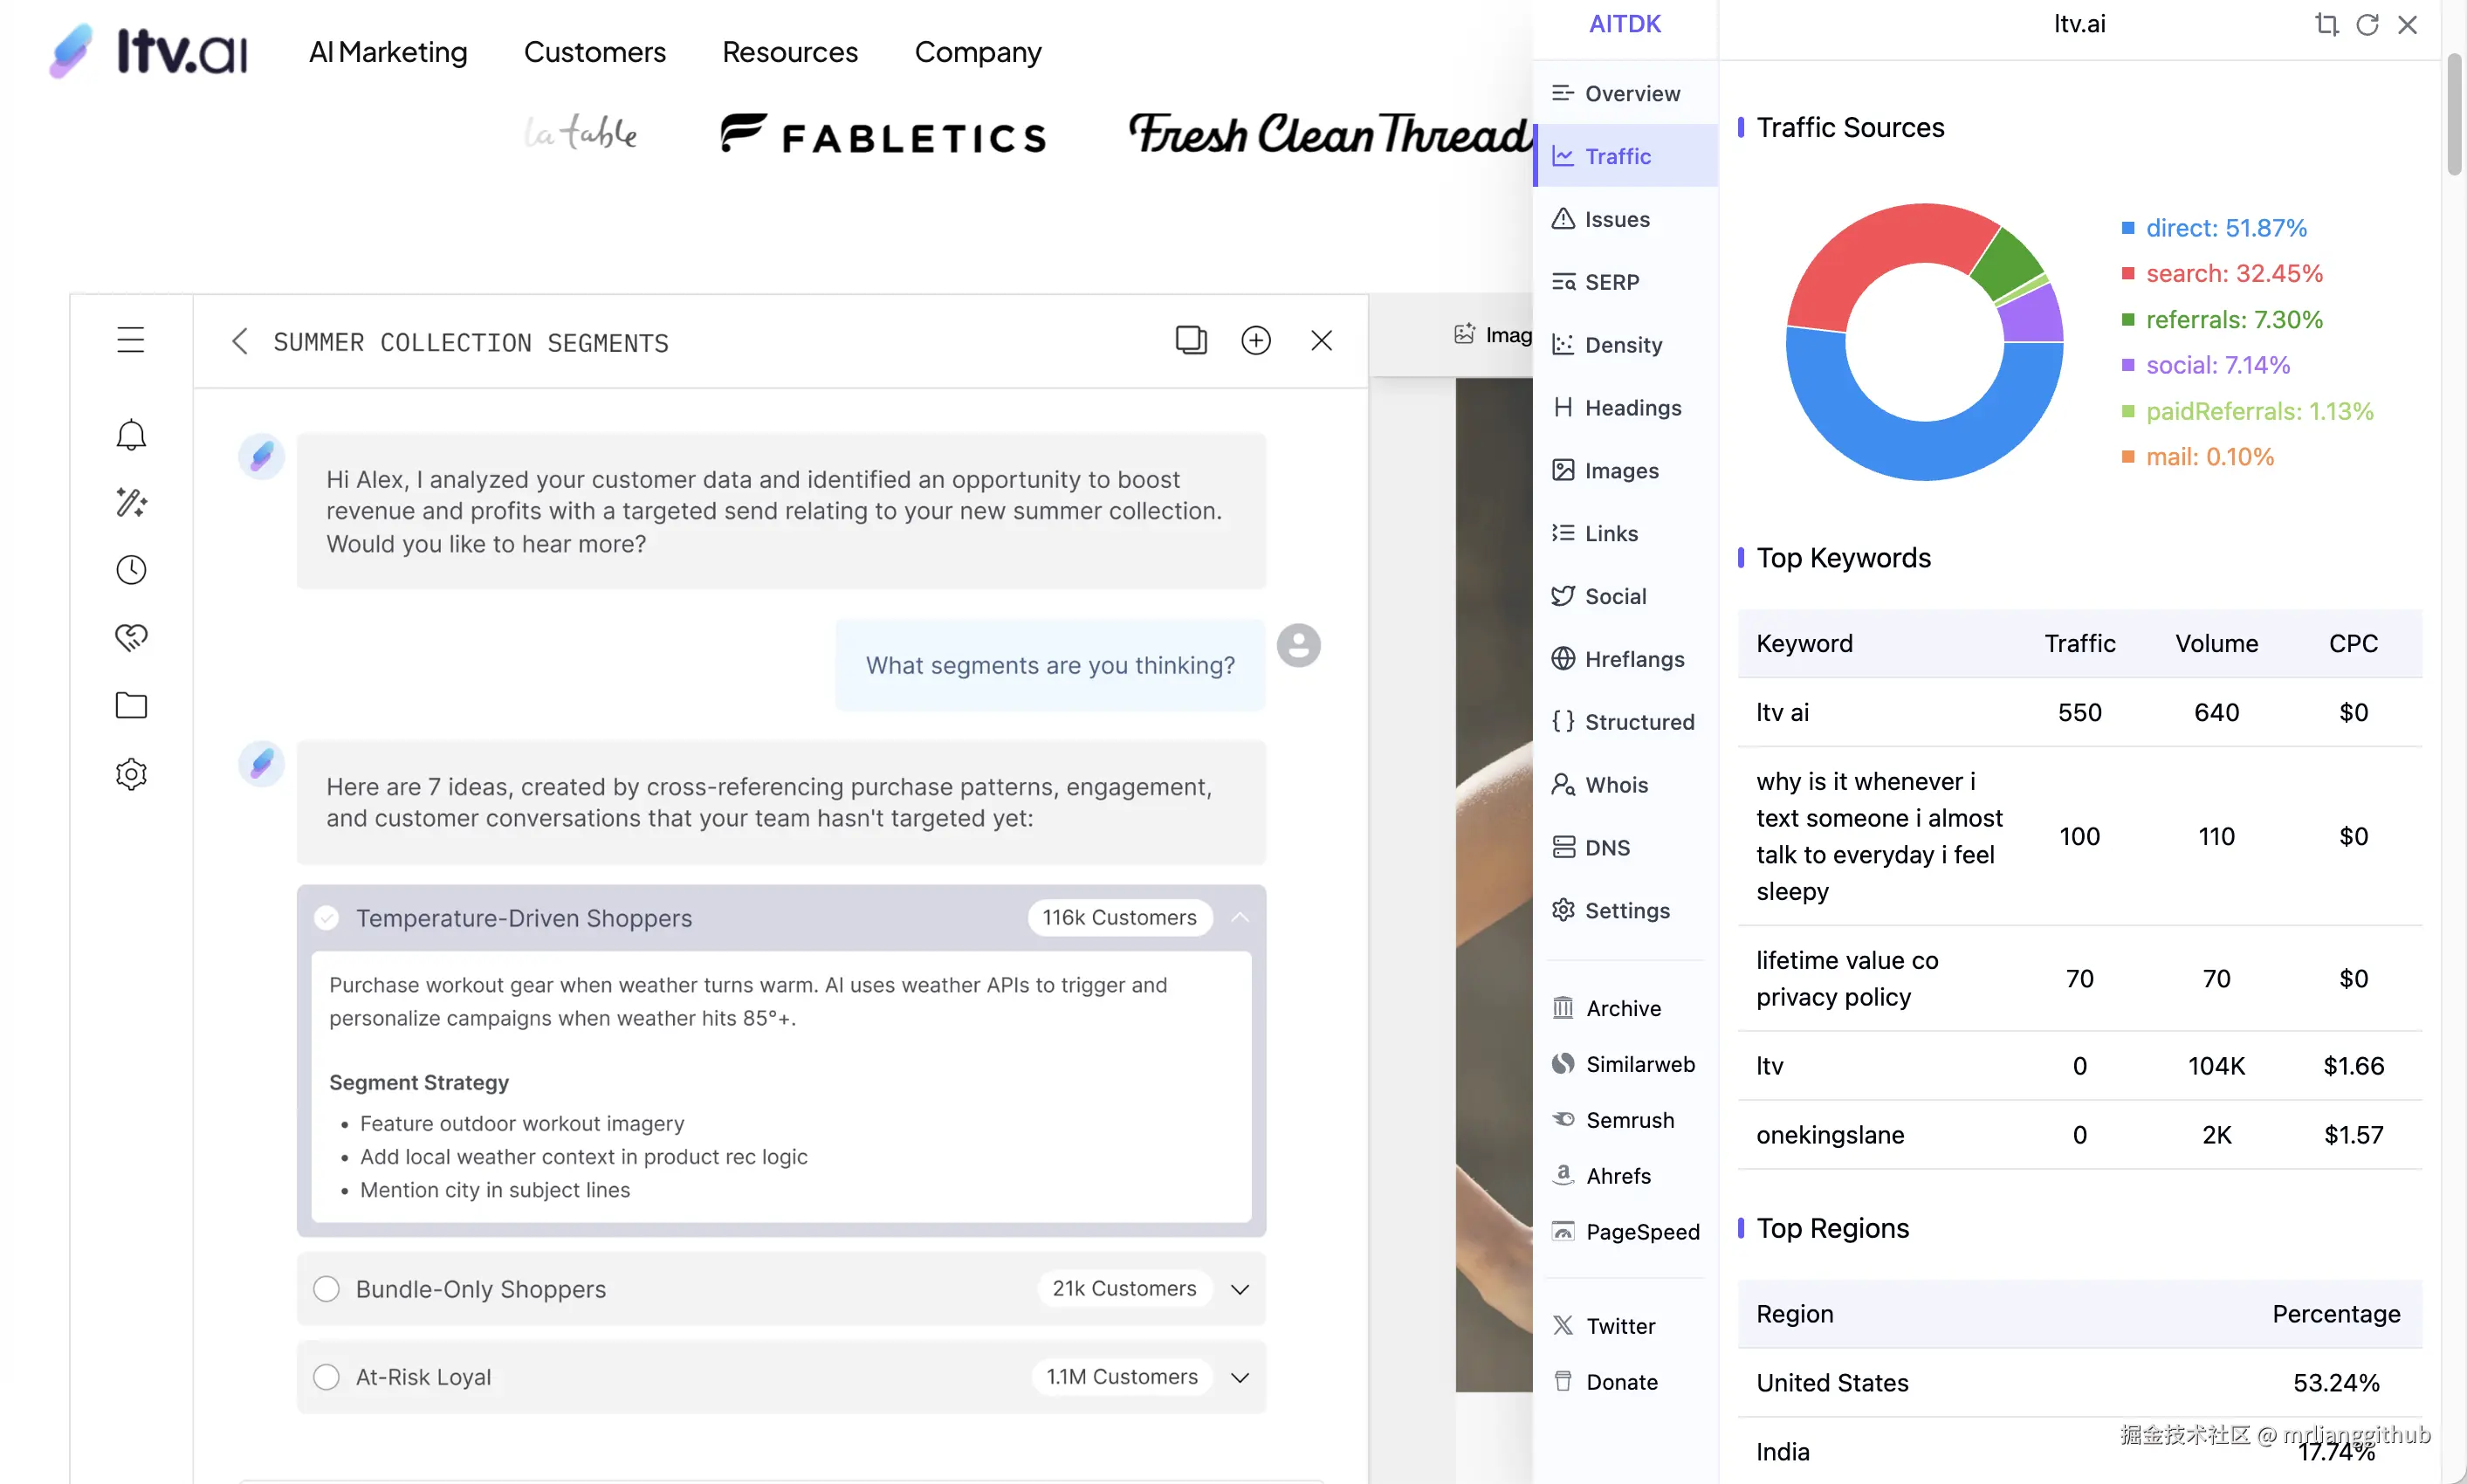Click the magic wand sidebar icon

coord(131,502)
